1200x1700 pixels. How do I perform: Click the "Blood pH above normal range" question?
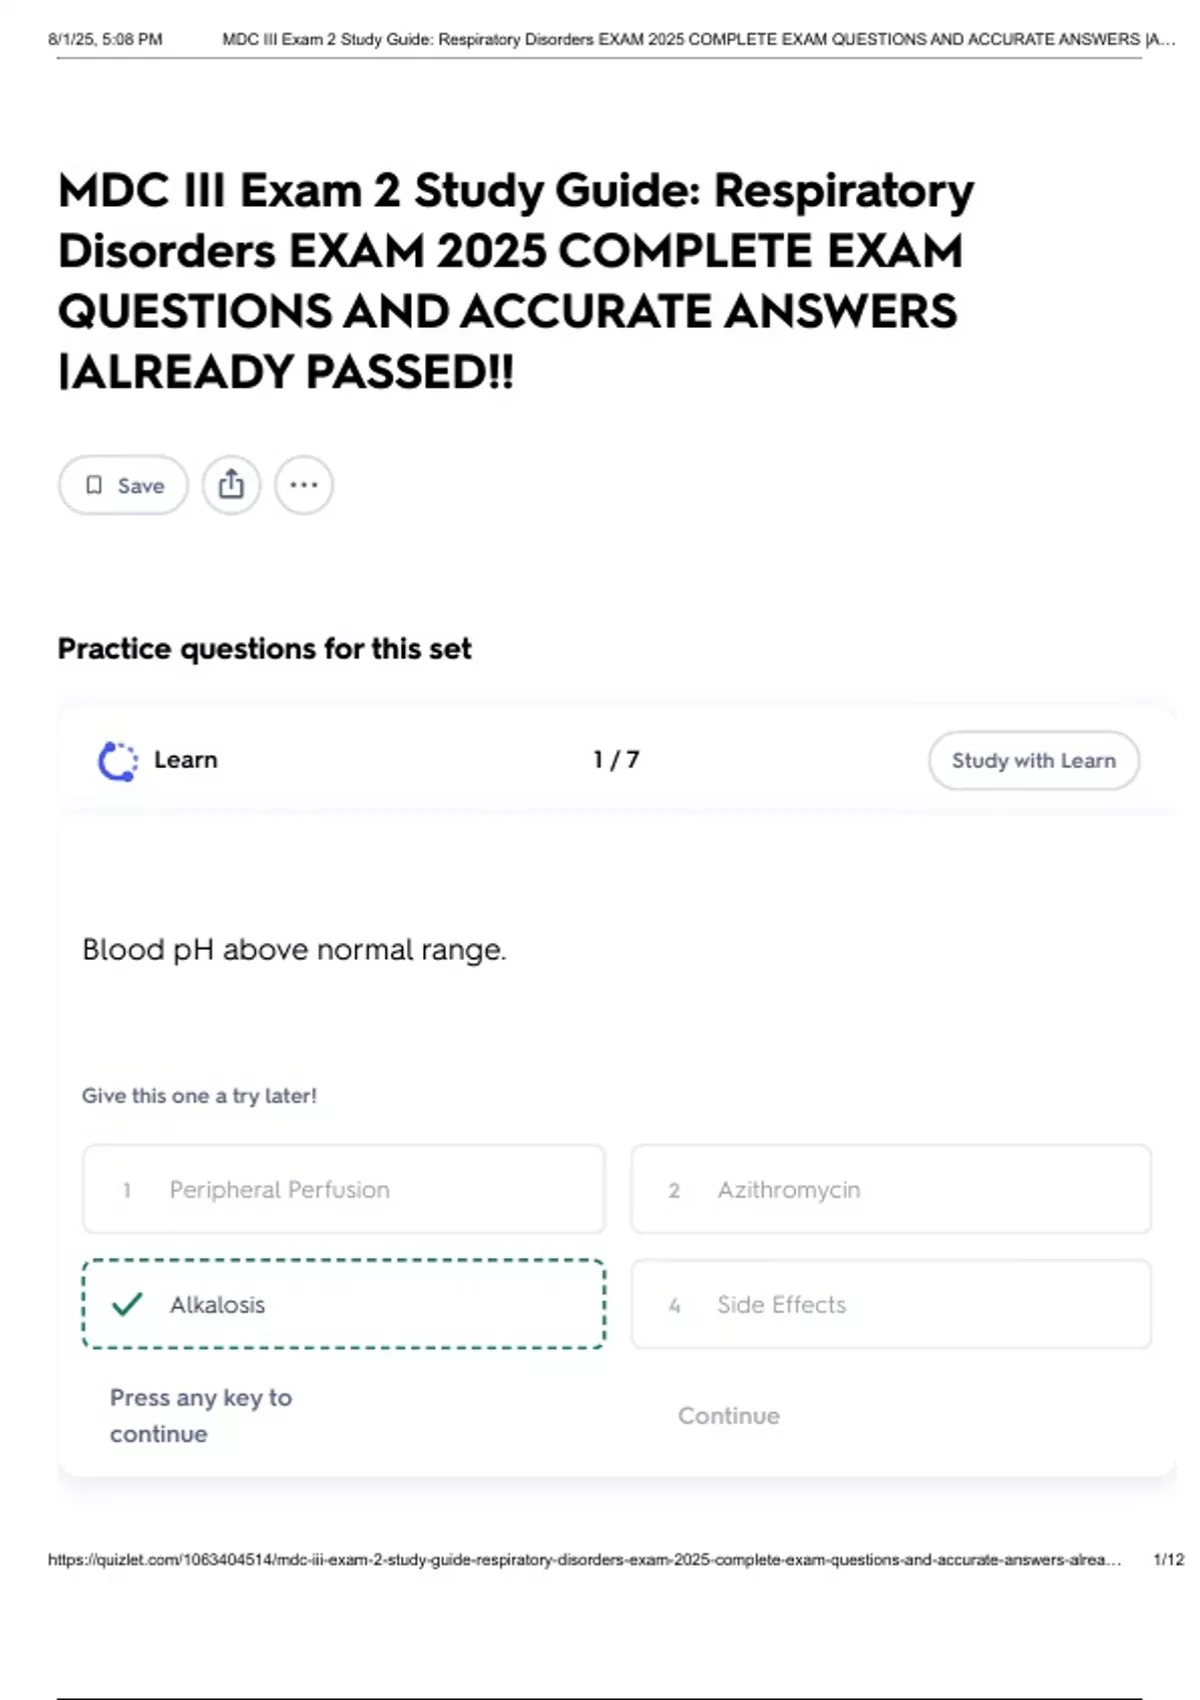pos(294,949)
